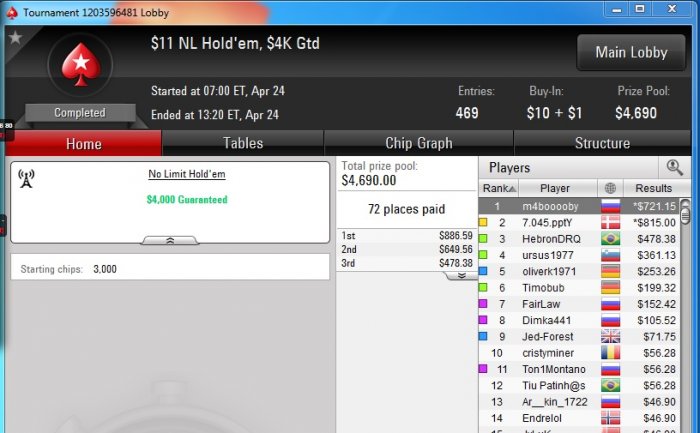Sort by the Results column header
This screenshot has height=433, width=700.
pos(654,188)
